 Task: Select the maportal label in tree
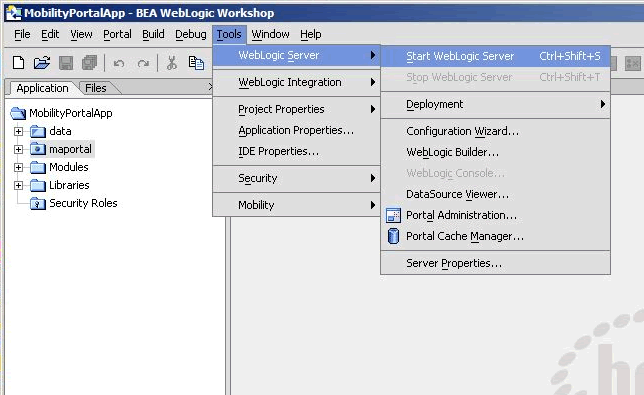coord(70,149)
